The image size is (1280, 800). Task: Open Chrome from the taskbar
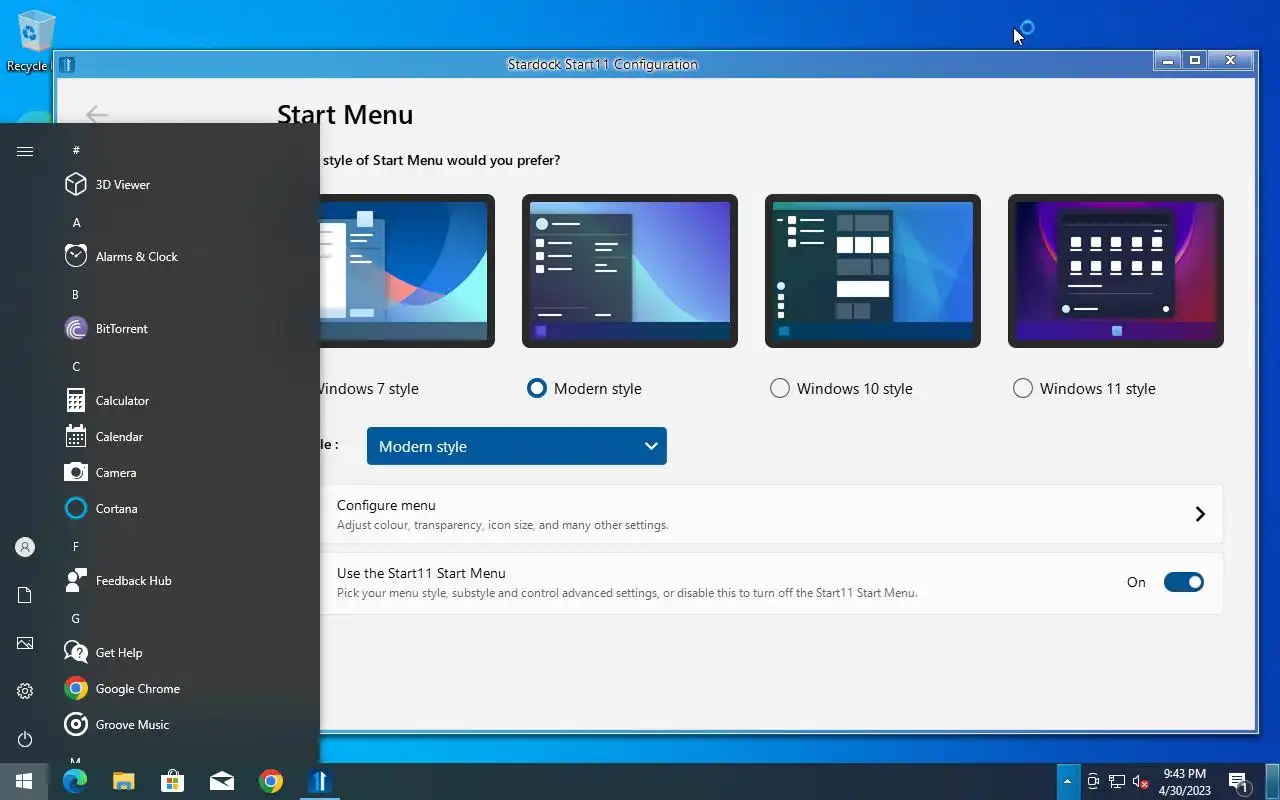270,781
